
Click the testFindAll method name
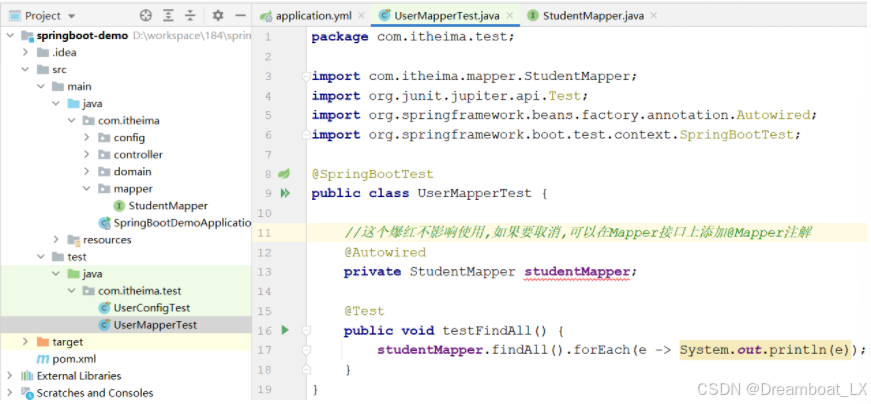487,331
